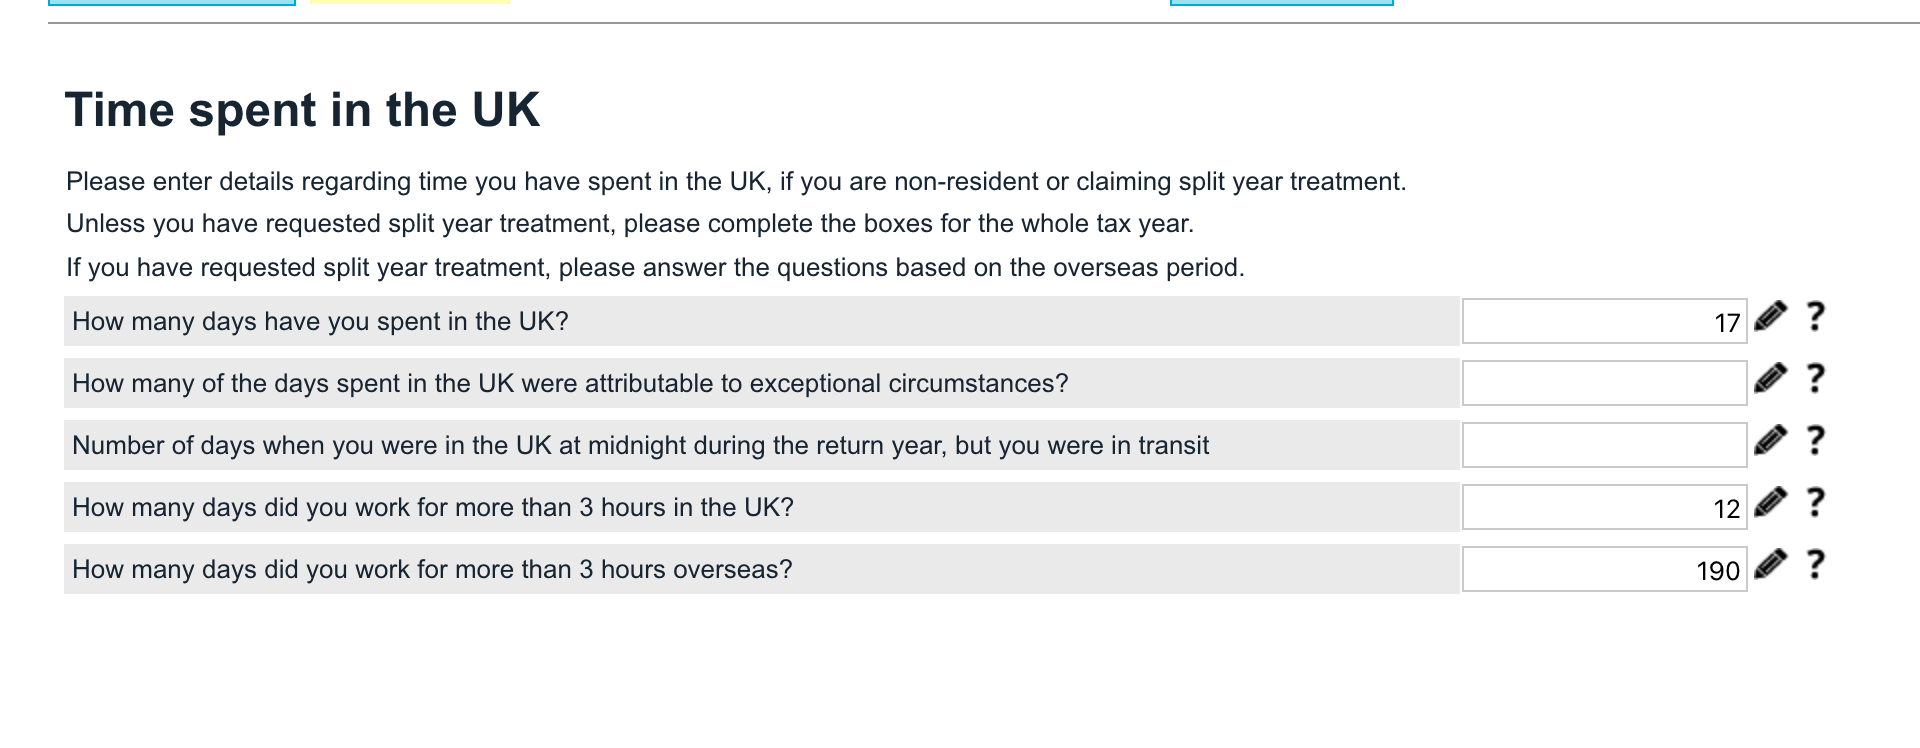This screenshot has height=748, width=1920.
Task: Click the 'Time spent in the UK' heading
Action: [x=302, y=110]
